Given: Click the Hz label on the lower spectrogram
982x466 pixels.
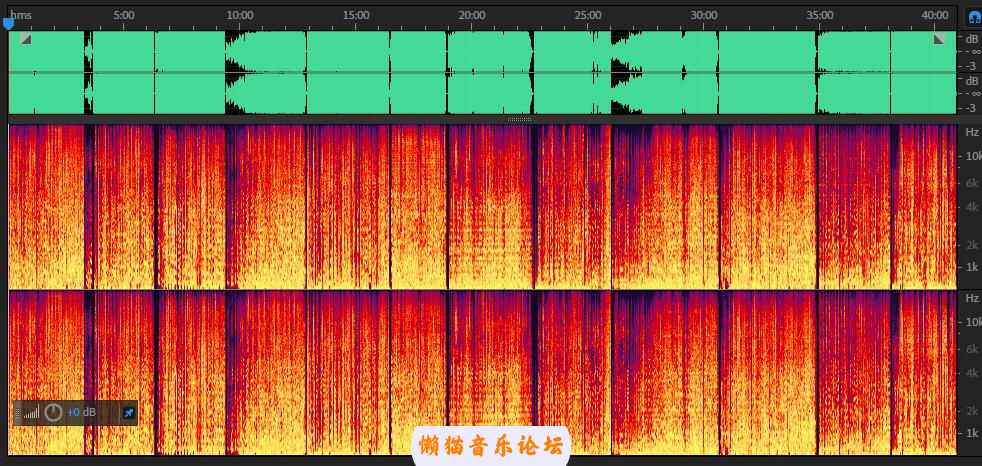Looking at the screenshot, I should (971, 298).
